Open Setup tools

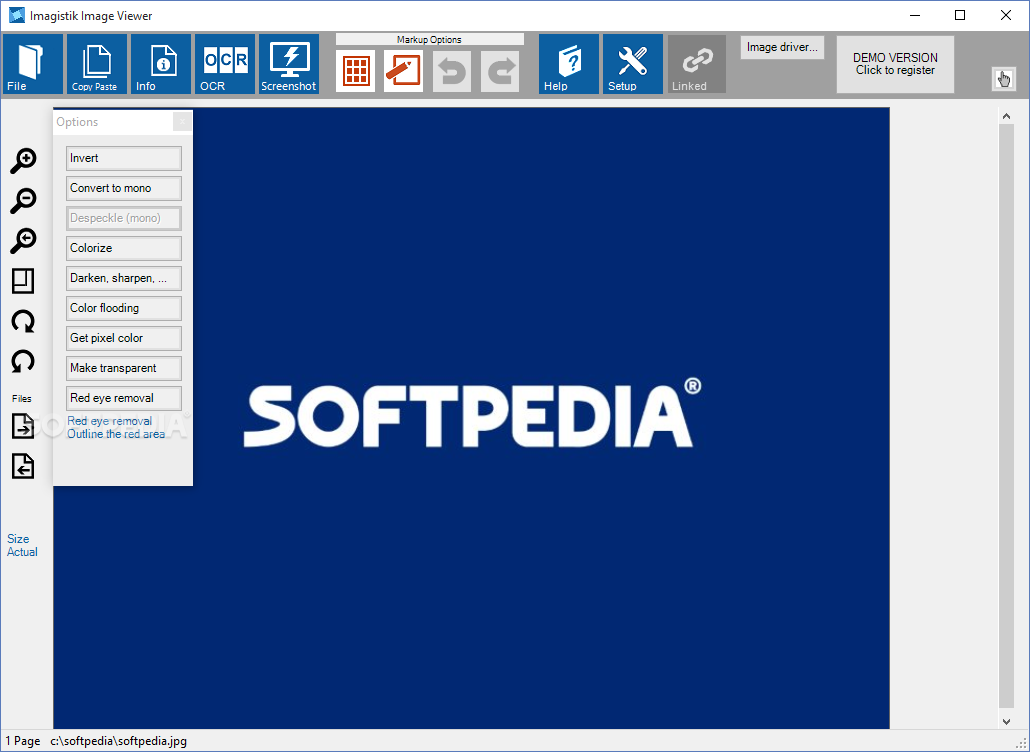633,64
